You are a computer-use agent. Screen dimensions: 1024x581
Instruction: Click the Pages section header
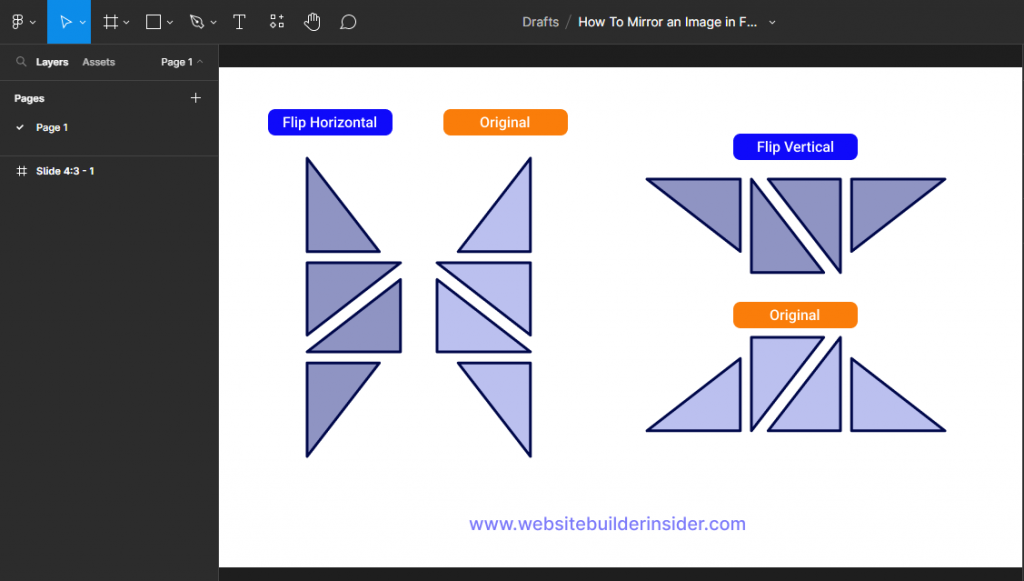[29, 98]
